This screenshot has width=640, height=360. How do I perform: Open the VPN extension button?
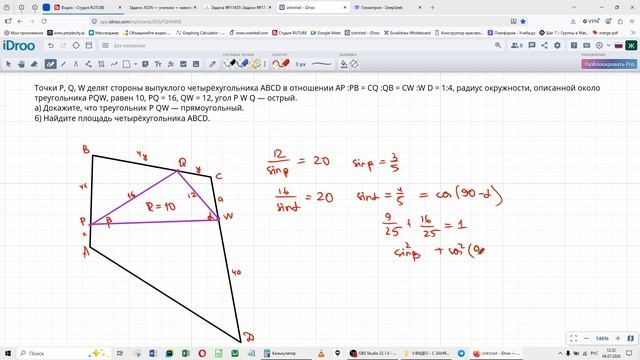click(591, 21)
